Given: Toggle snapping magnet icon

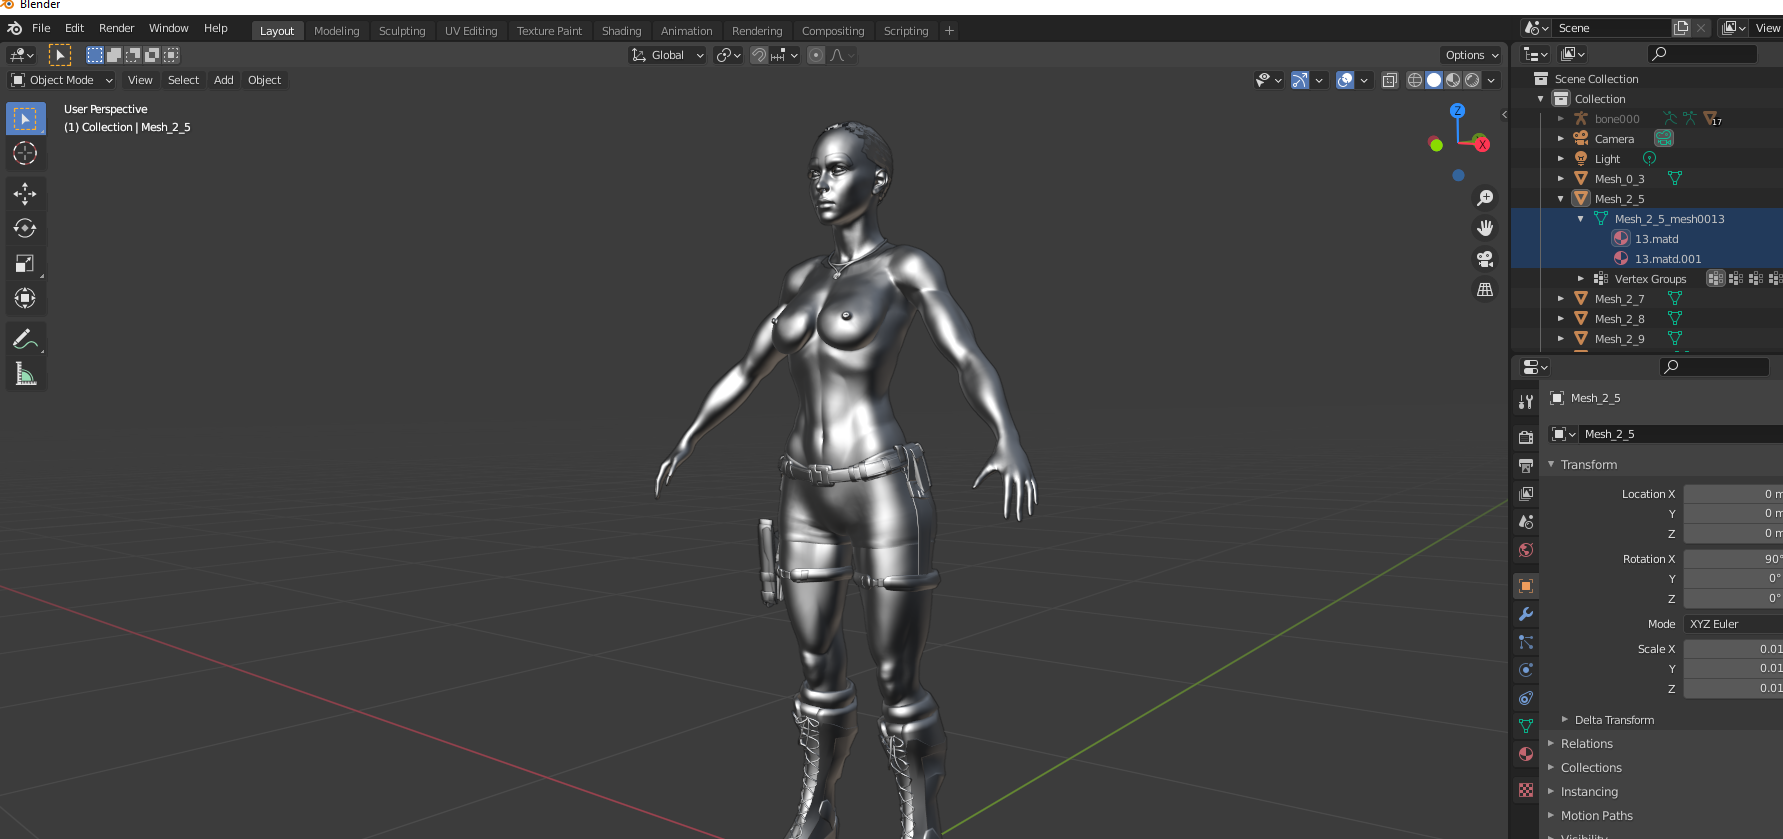Looking at the screenshot, I should coord(759,55).
